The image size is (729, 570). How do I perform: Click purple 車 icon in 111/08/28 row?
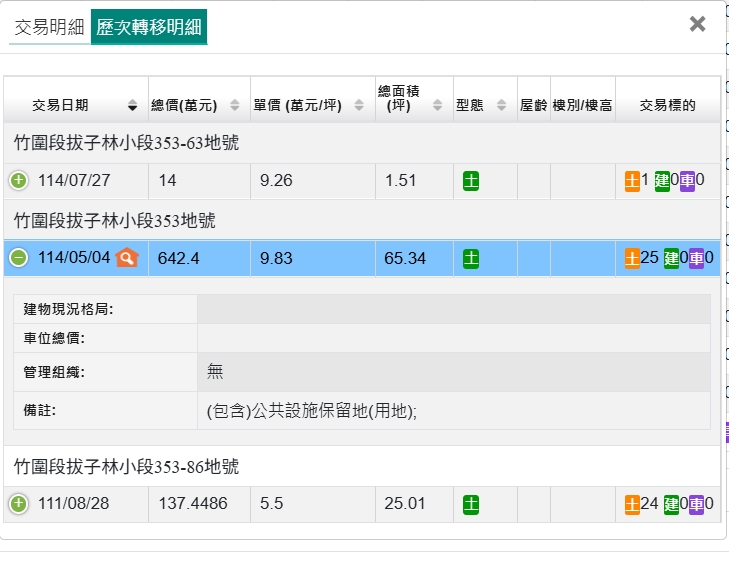(696, 504)
